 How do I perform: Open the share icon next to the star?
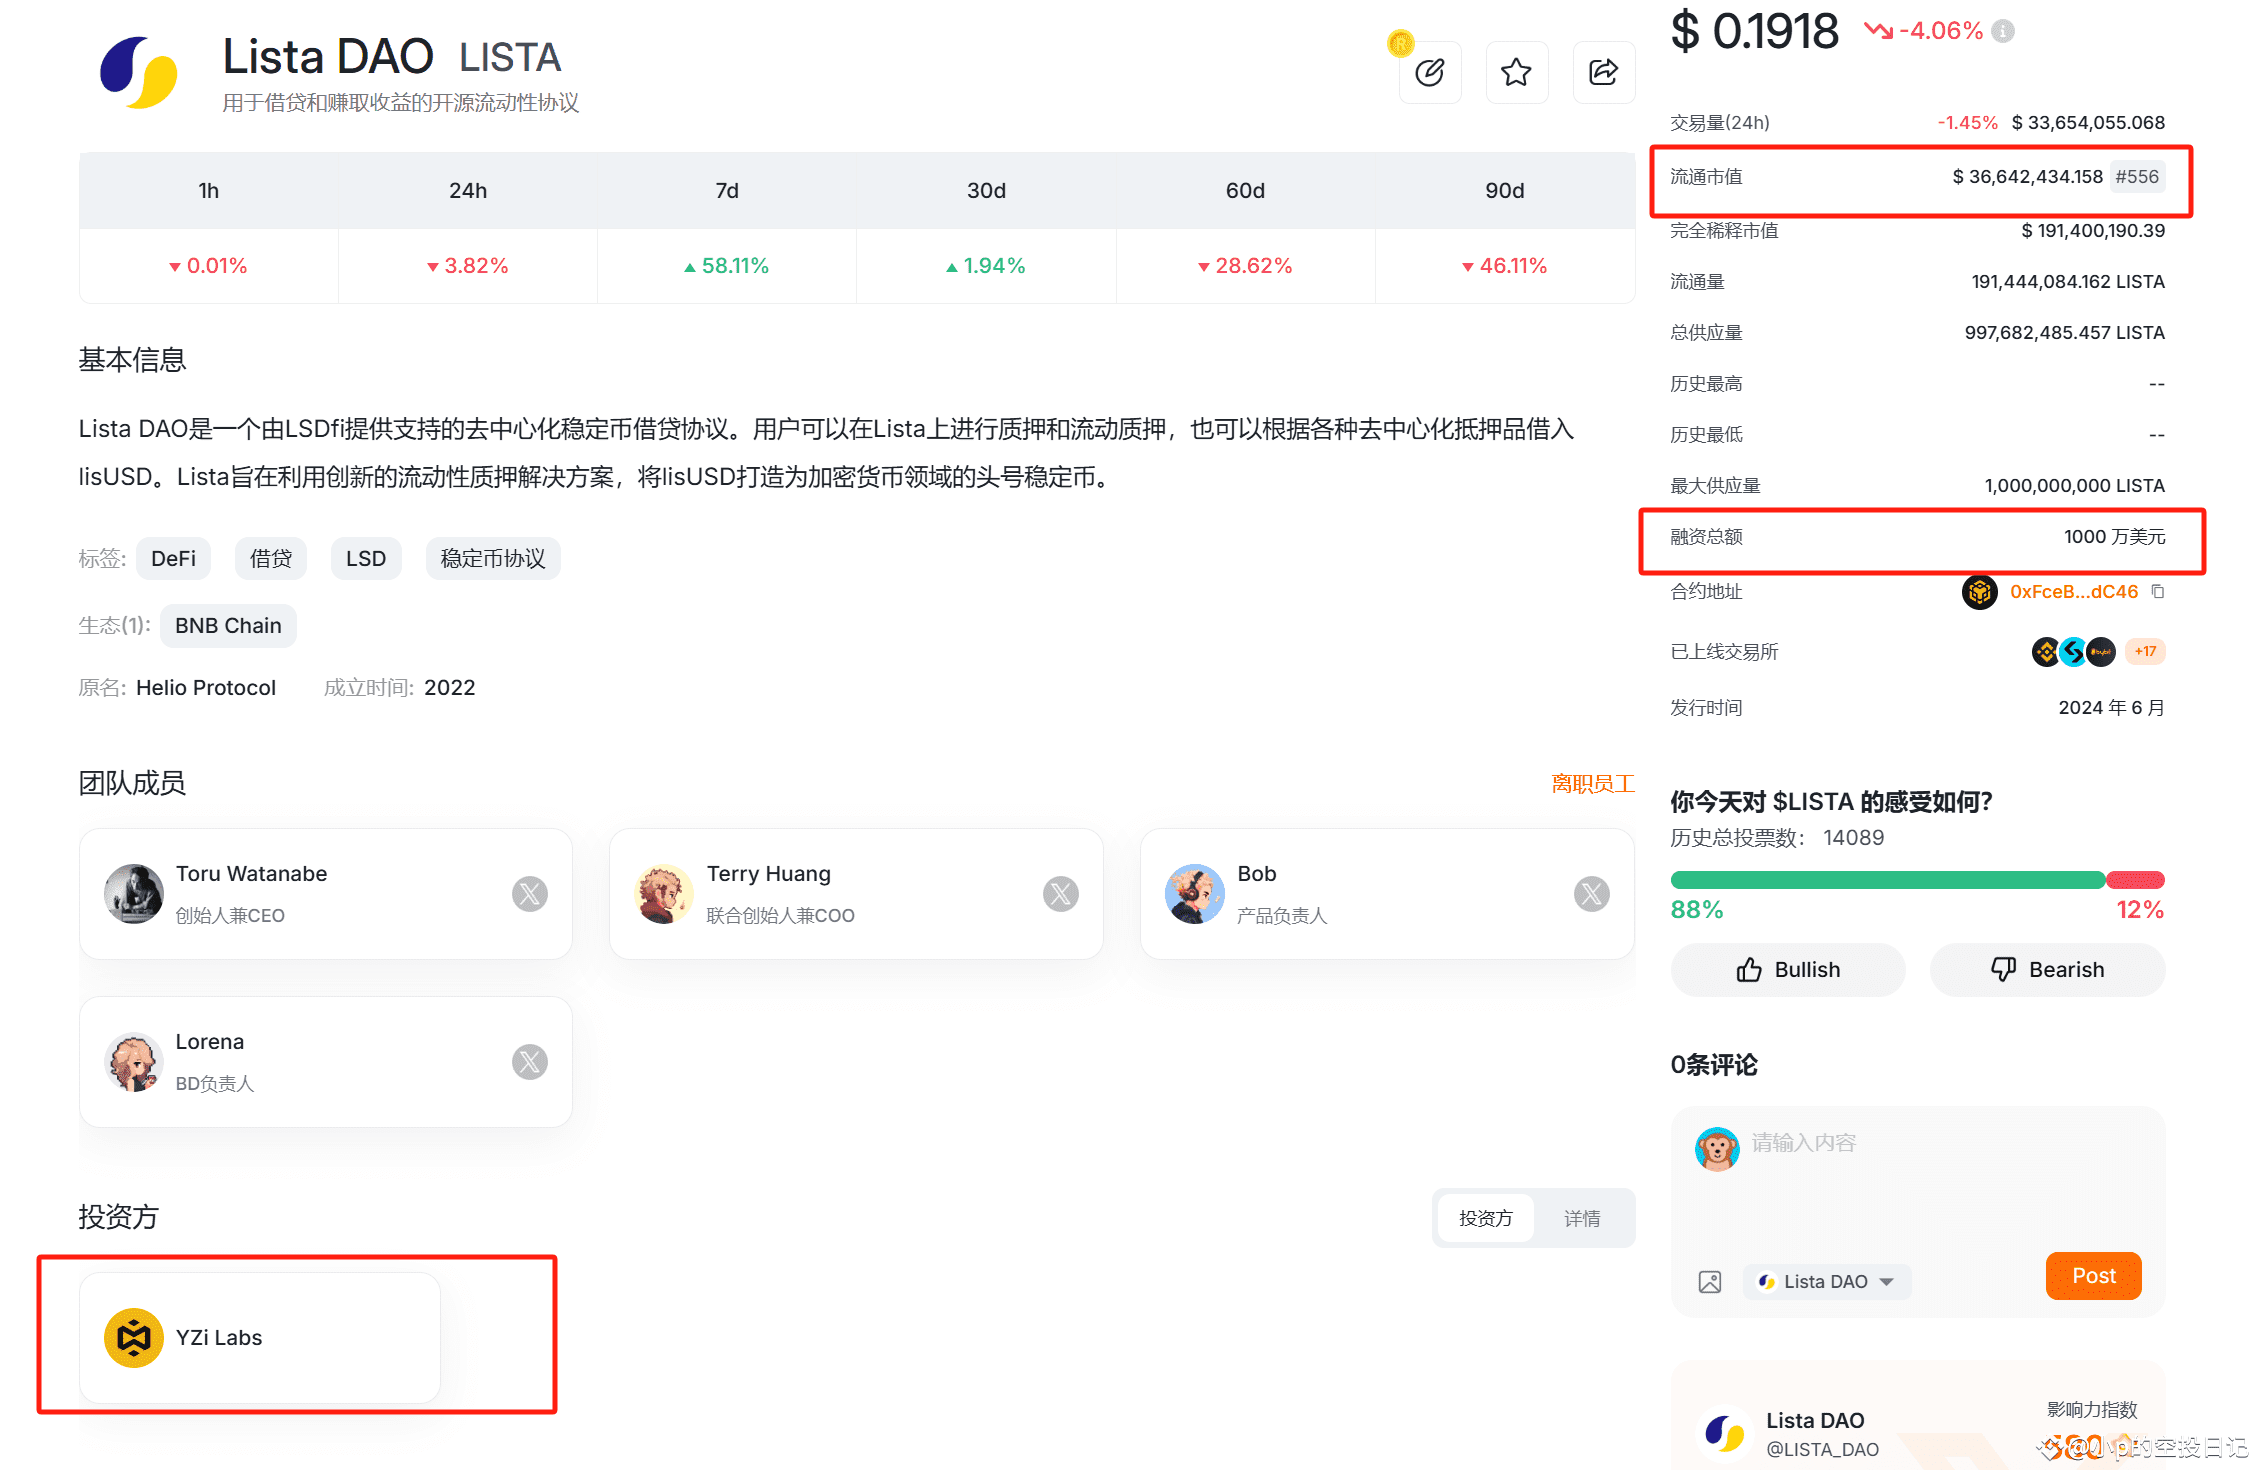click(x=1603, y=72)
